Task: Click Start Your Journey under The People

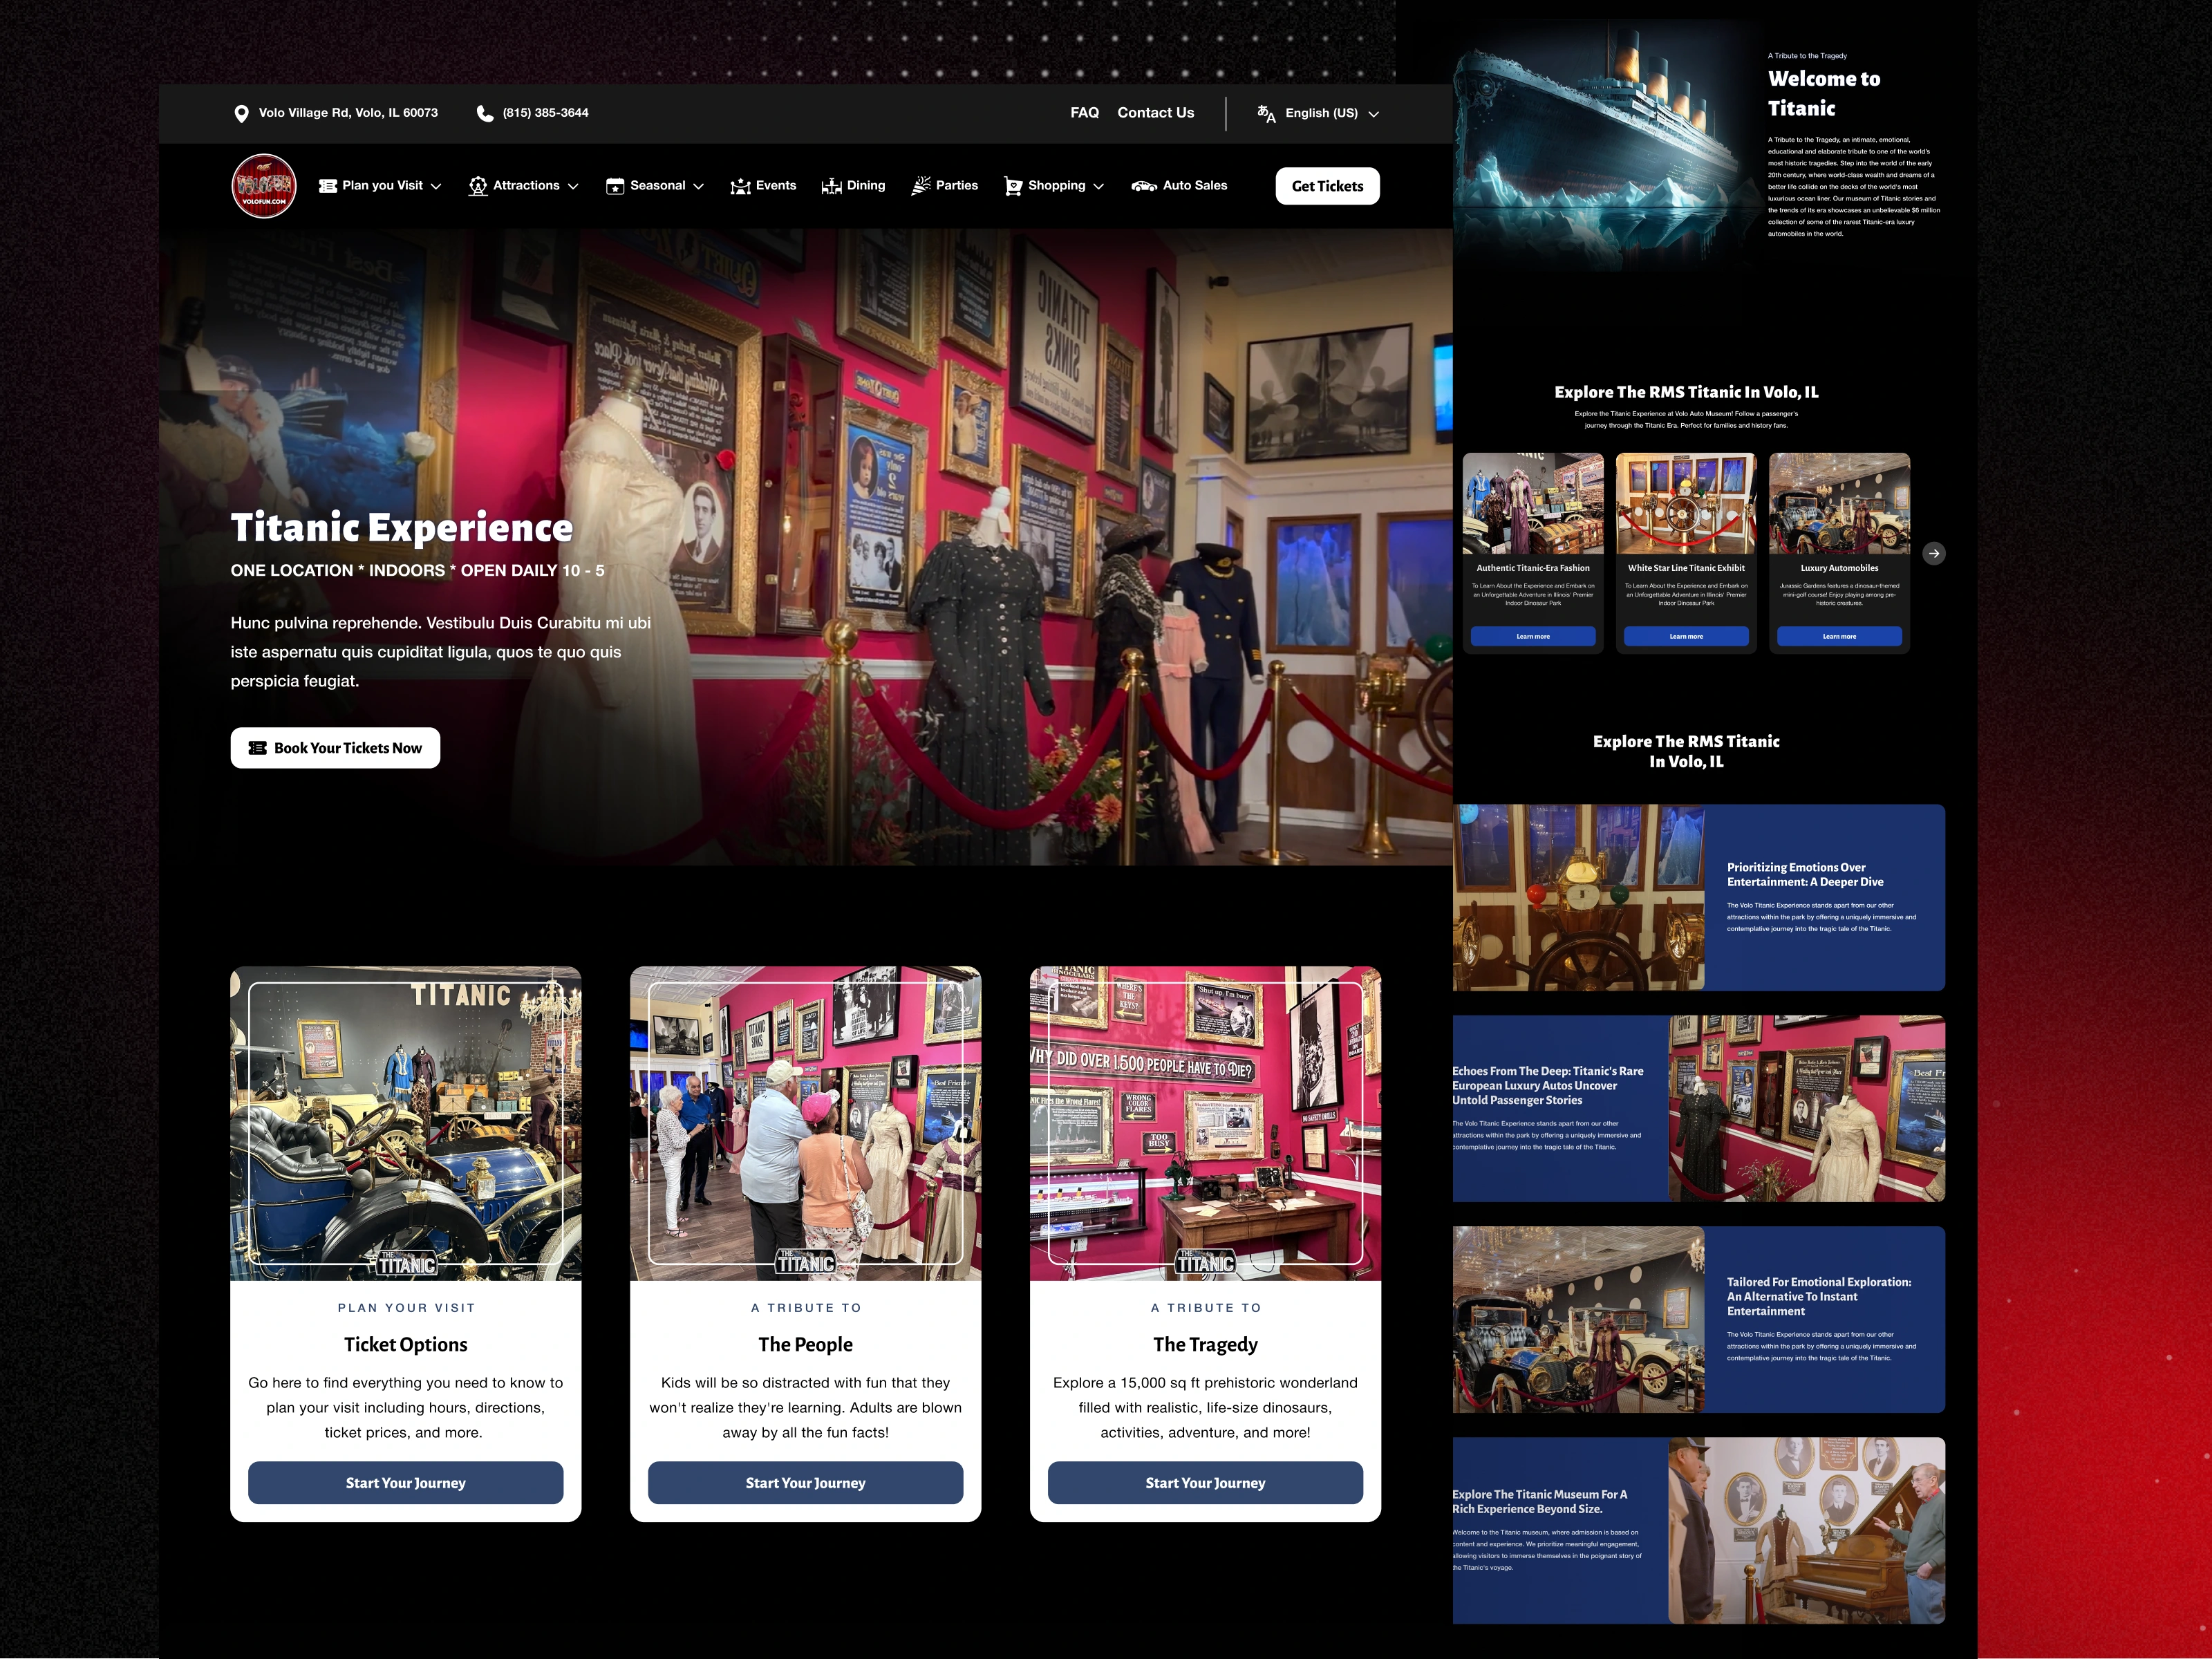Action: (x=805, y=1482)
